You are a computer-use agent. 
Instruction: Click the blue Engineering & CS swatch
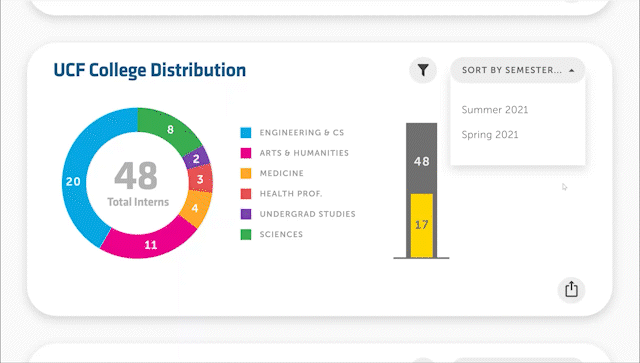(x=246, y=133)
